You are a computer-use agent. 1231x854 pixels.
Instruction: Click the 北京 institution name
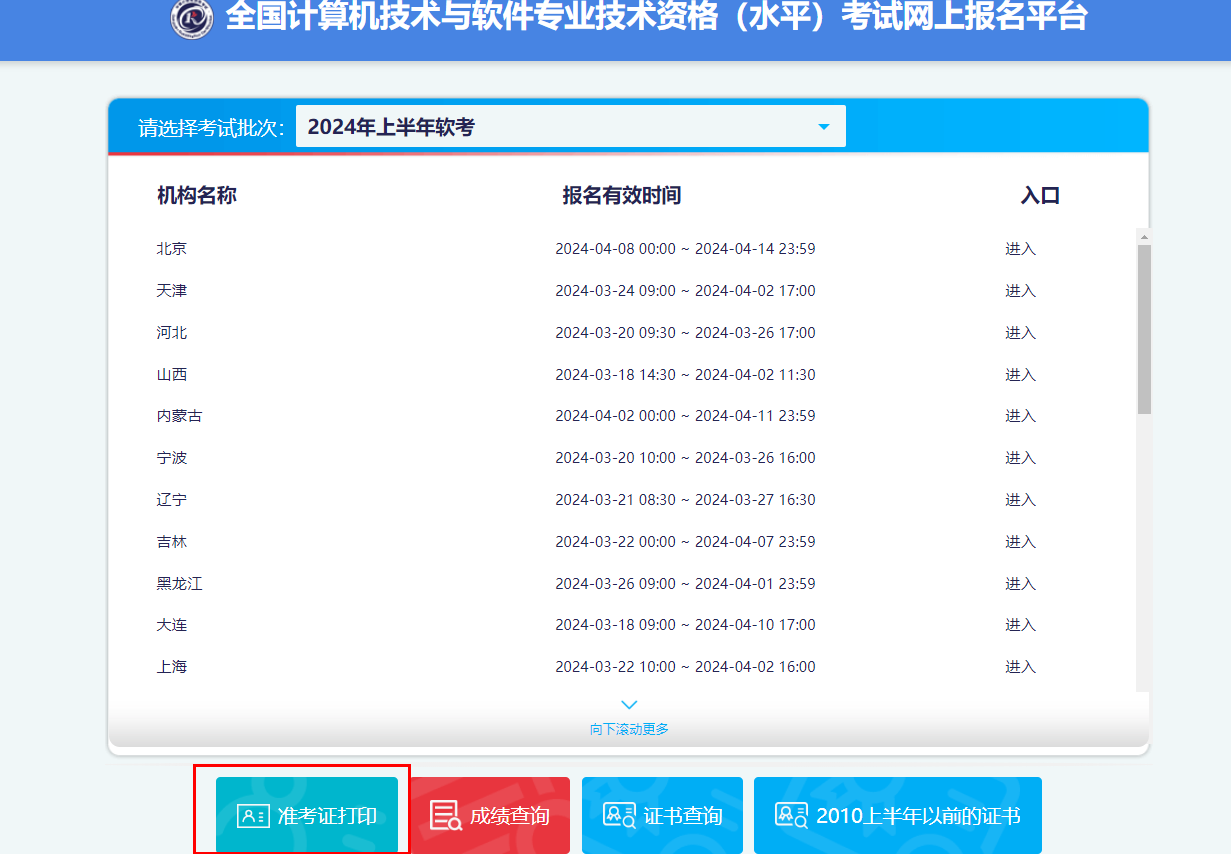pos(172,249)
